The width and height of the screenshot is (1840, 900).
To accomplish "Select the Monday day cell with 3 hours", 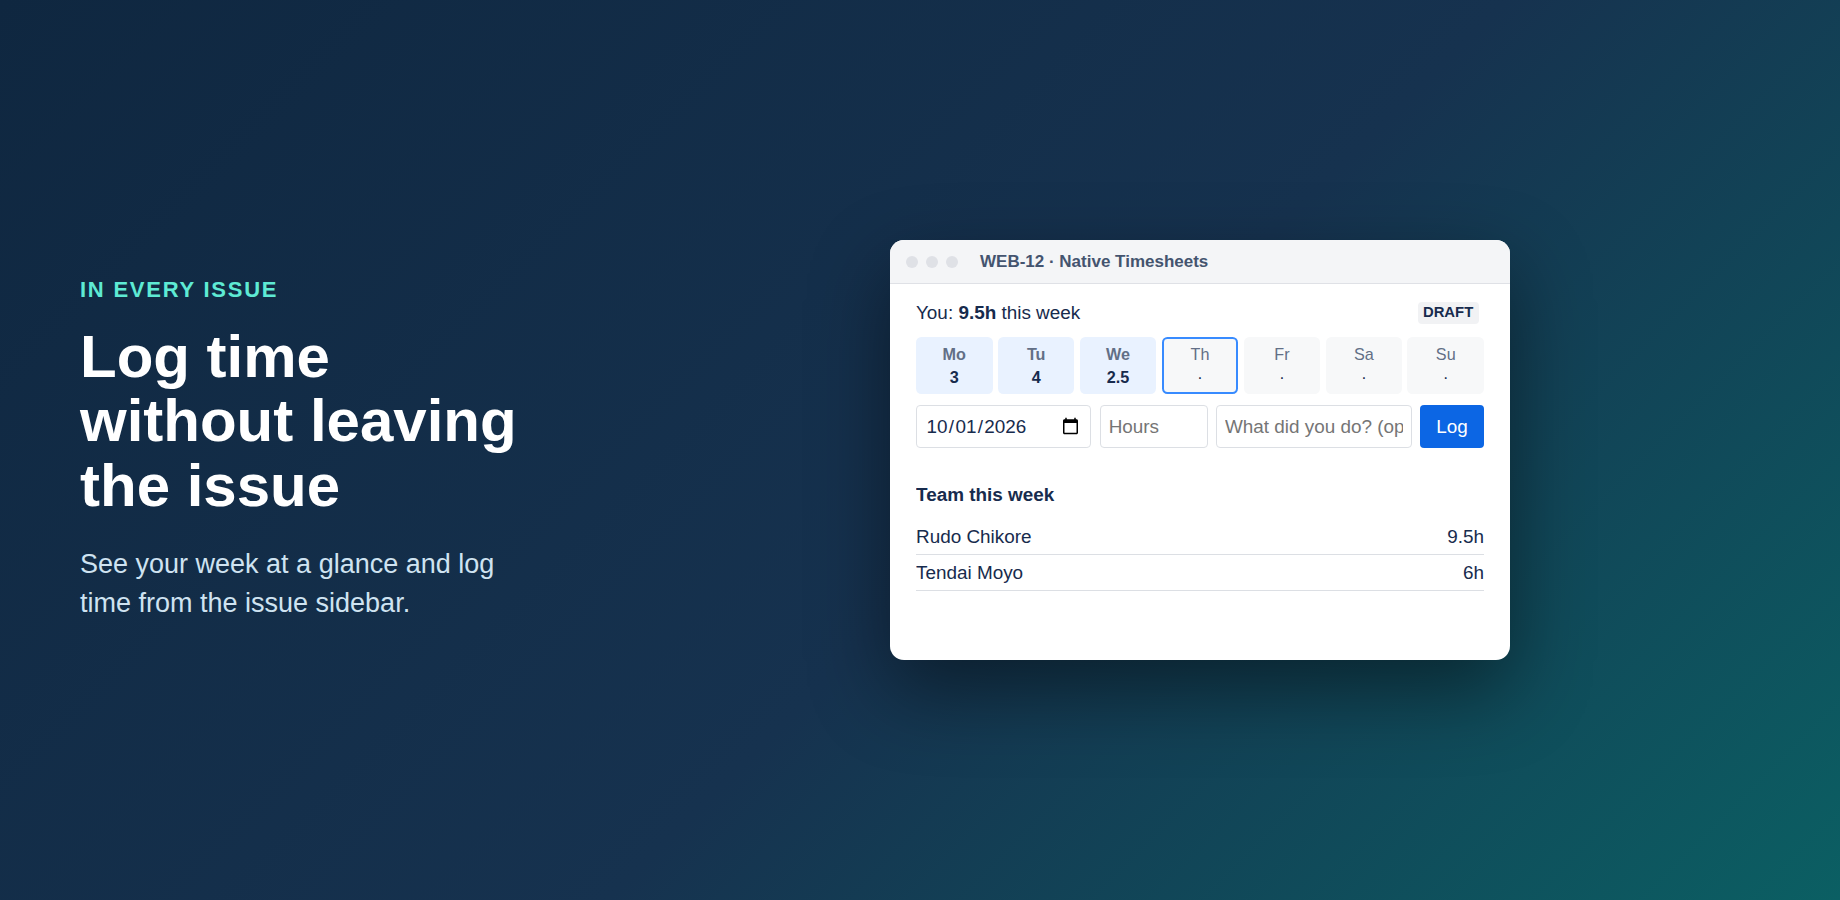I will [954, 366].
